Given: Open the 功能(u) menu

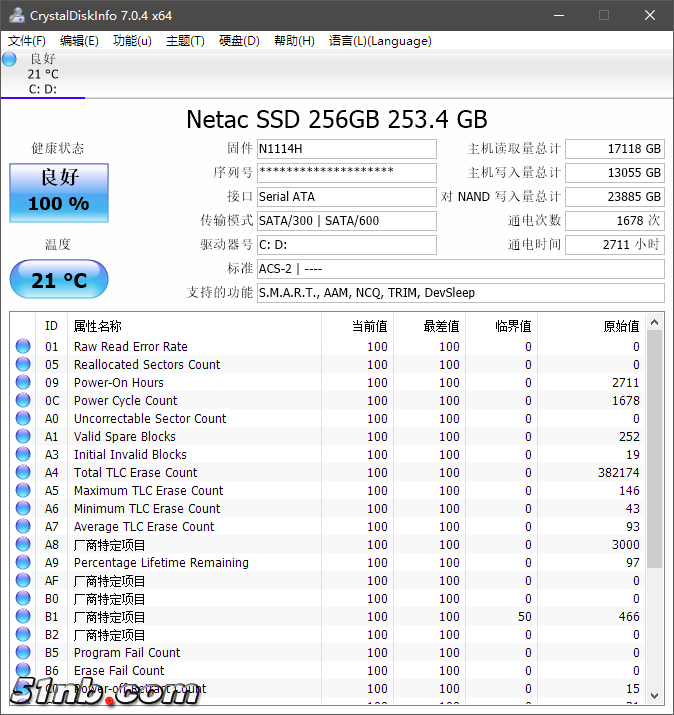Looking at the screenshot, I should [x=132, y=41].
